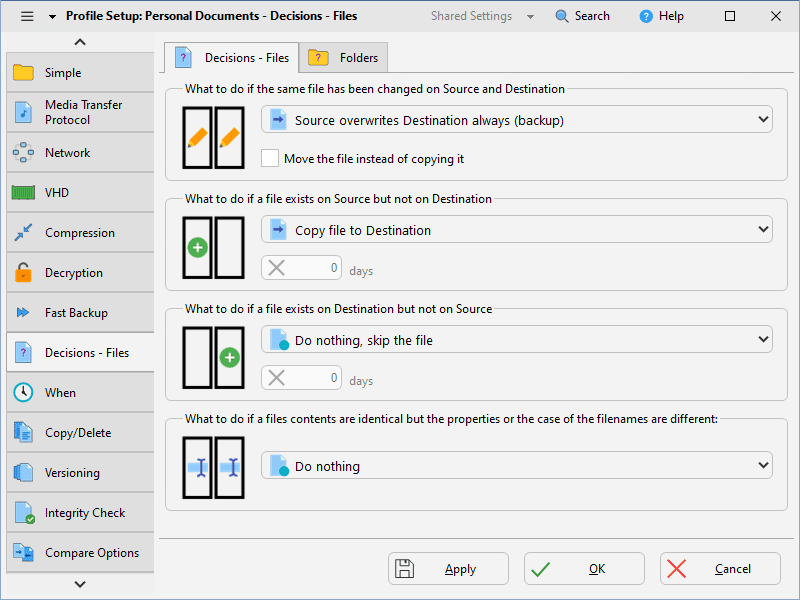Click the Fast Backup arrows icon
The width and height of the screenshot is (800, 600).
coord(23,312)
